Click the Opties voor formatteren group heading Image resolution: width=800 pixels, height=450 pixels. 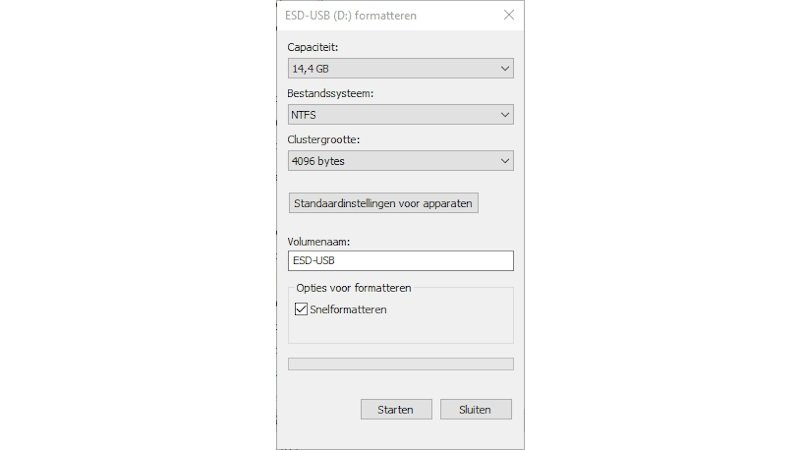coord(354,288)
